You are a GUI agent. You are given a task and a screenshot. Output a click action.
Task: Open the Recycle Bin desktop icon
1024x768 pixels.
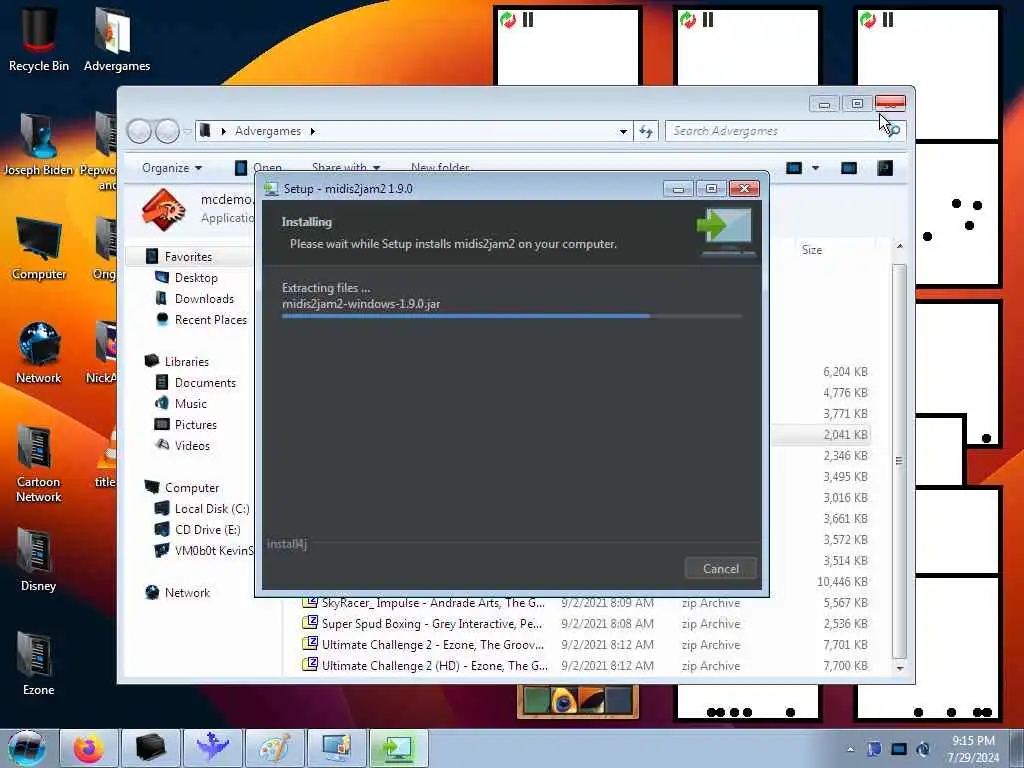click(x=39, y=39)
